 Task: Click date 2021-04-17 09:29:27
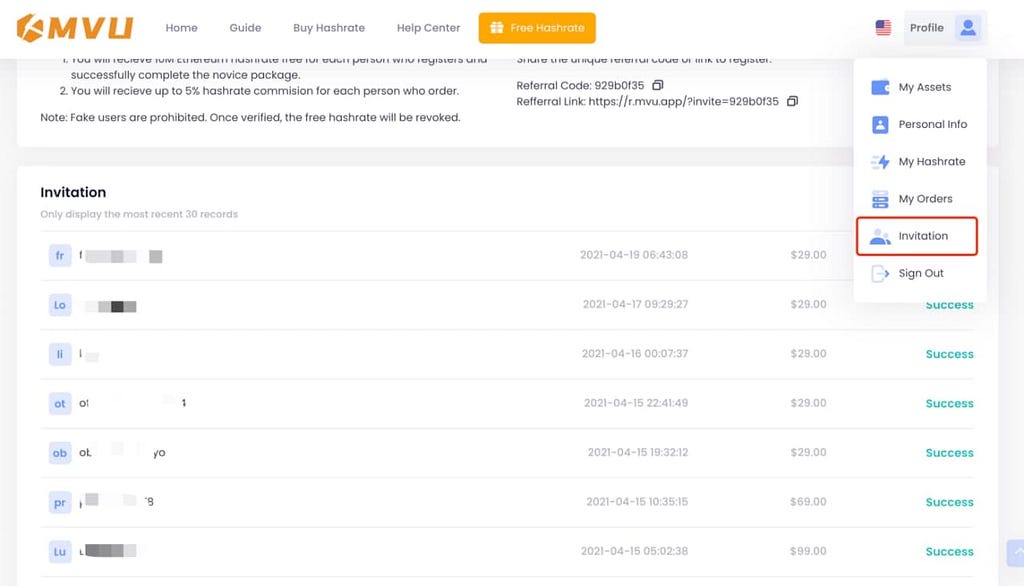tap(635, 304)
